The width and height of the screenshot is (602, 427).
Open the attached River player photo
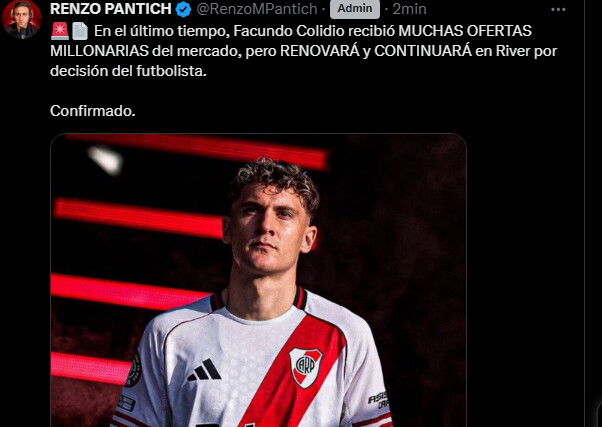pyautogui.click(x=258, y=280)
